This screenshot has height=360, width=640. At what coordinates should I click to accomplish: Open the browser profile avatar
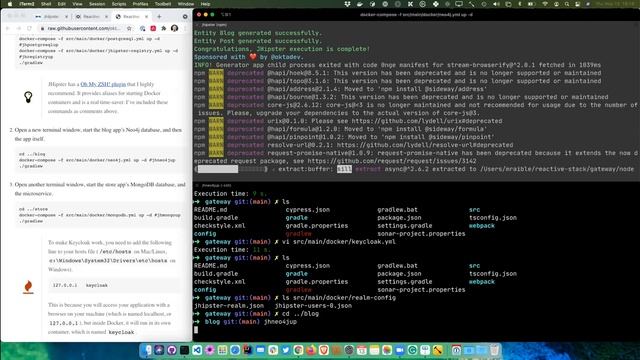point(175,29)
